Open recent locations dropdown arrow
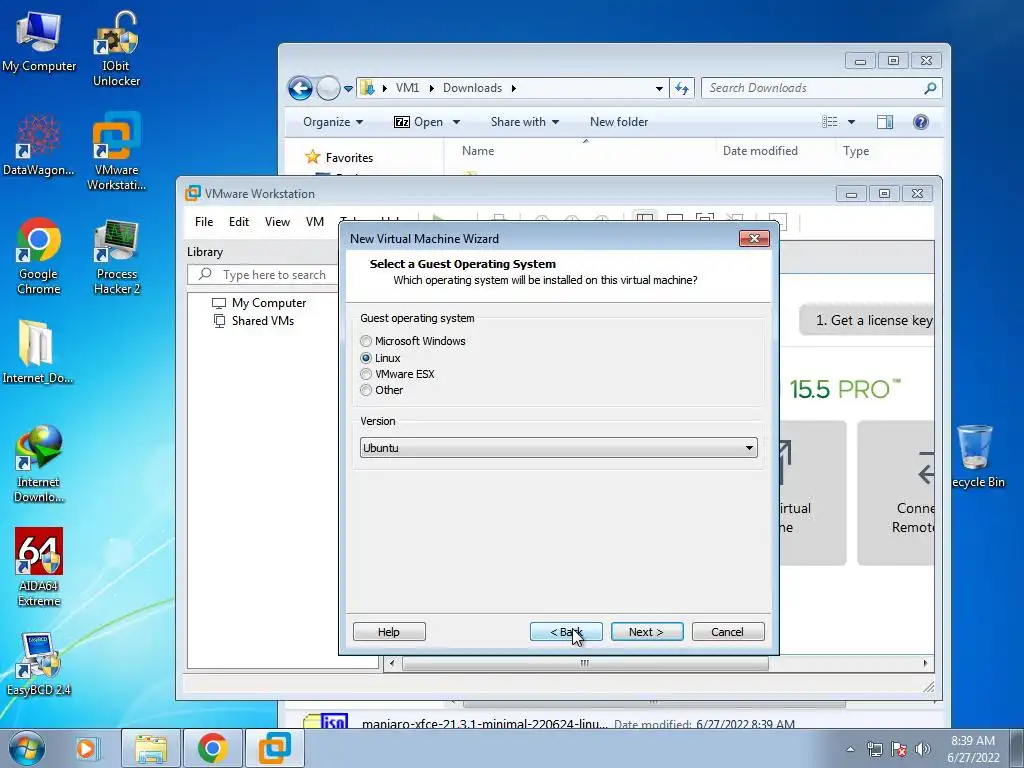This screenshot has height=768, width=1024. tap(348, 89)
